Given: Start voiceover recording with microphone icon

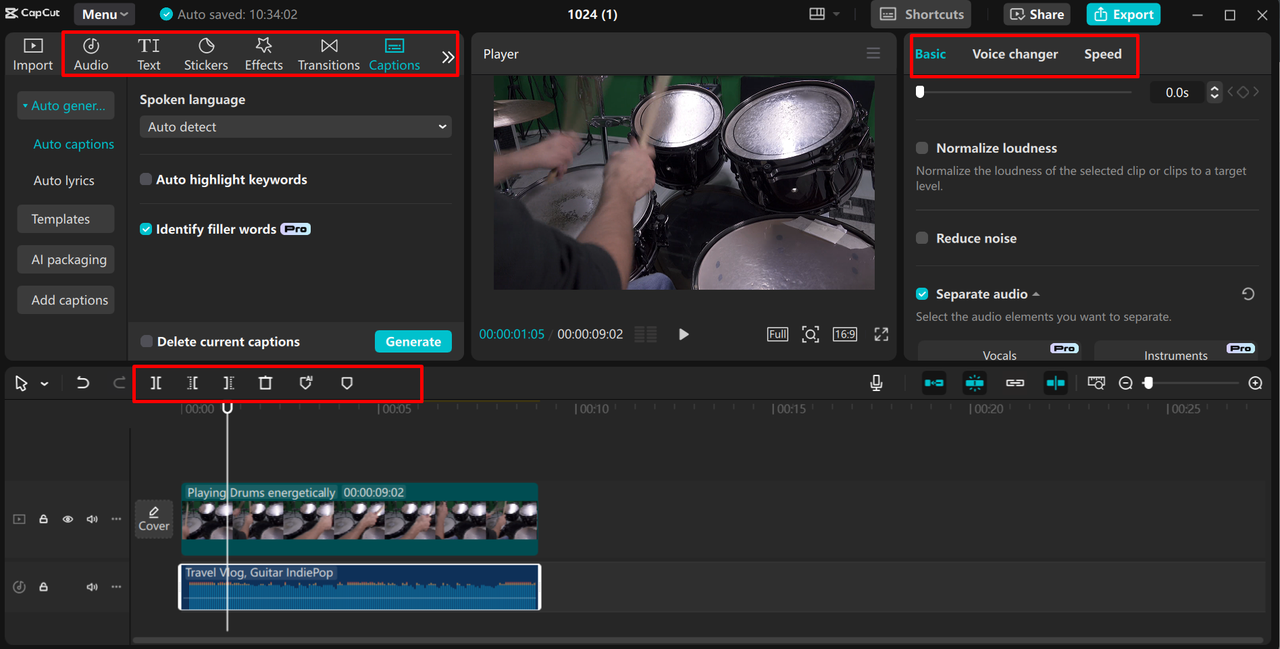Looking at the screenshot, I should point(876,383).
